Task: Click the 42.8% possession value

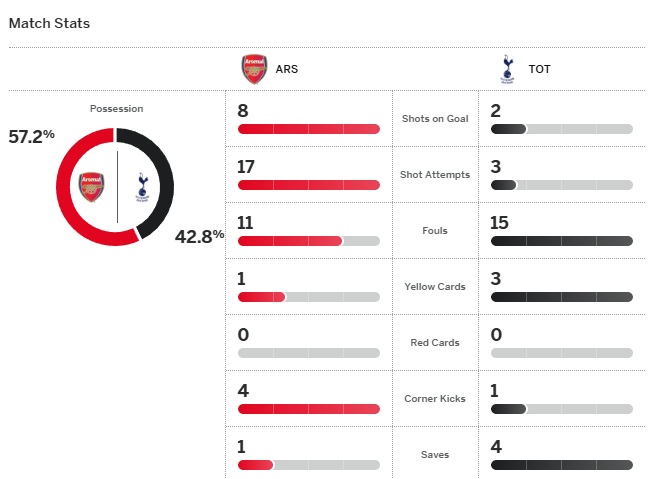Action: [x=199, y=236]
